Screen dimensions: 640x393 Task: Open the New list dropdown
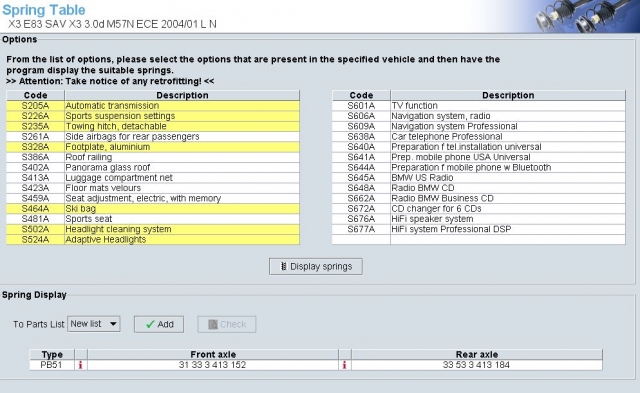(x=94, y=324)
